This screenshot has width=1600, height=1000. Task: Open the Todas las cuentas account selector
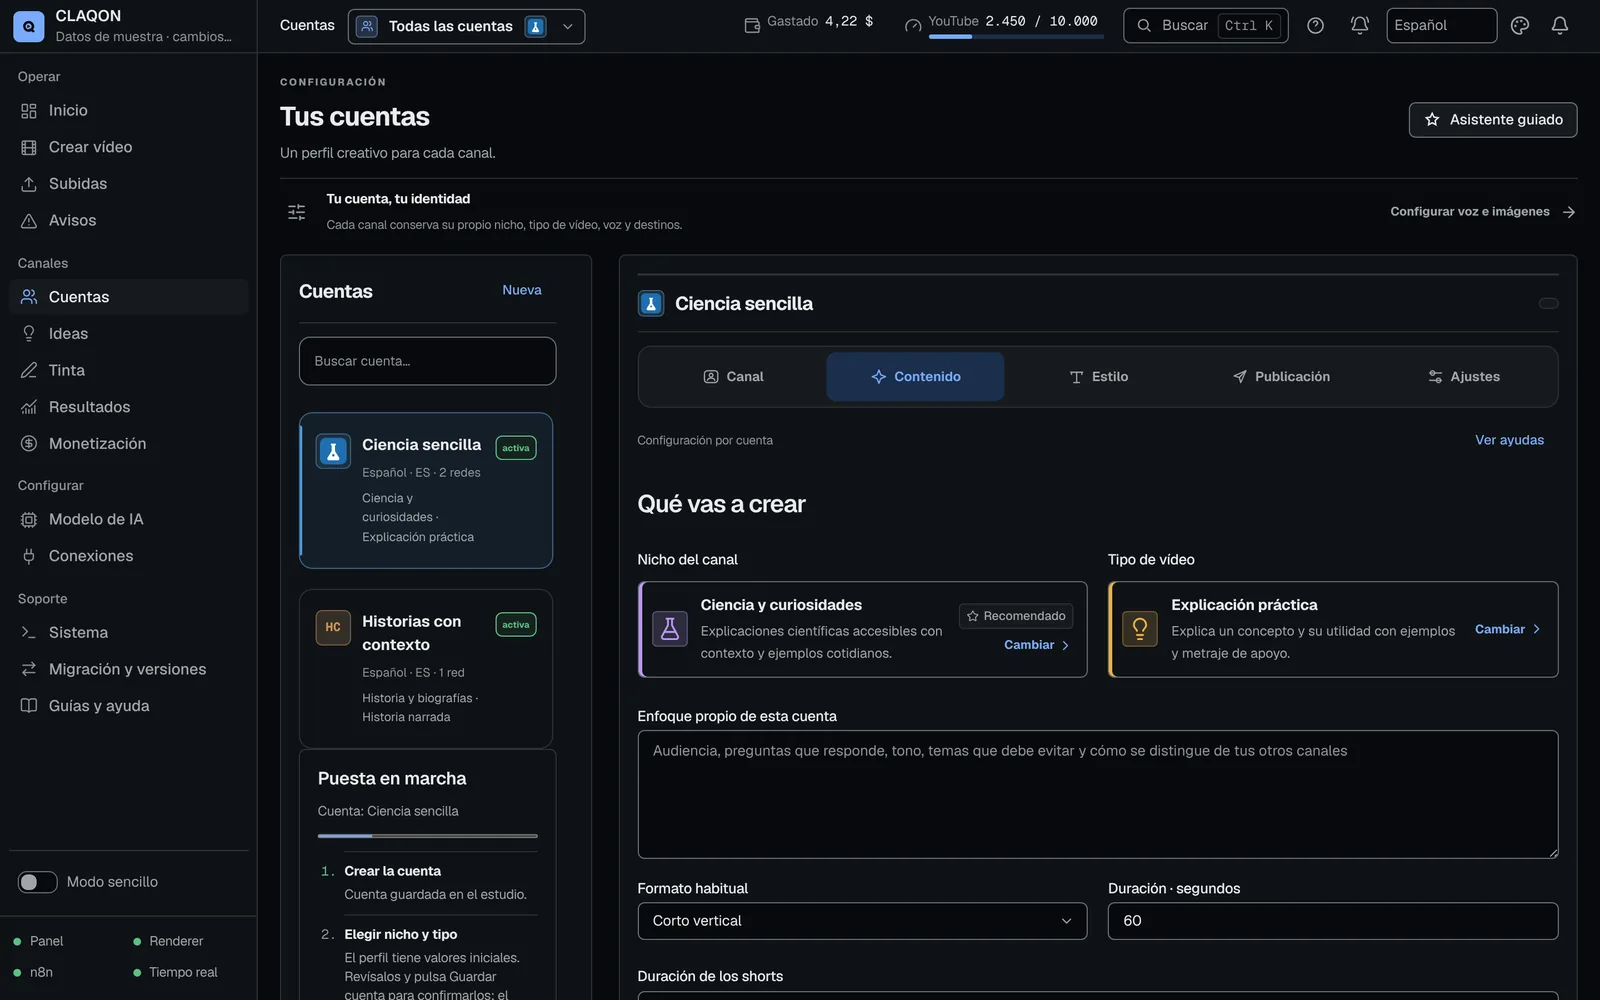(x=466, y=27)
